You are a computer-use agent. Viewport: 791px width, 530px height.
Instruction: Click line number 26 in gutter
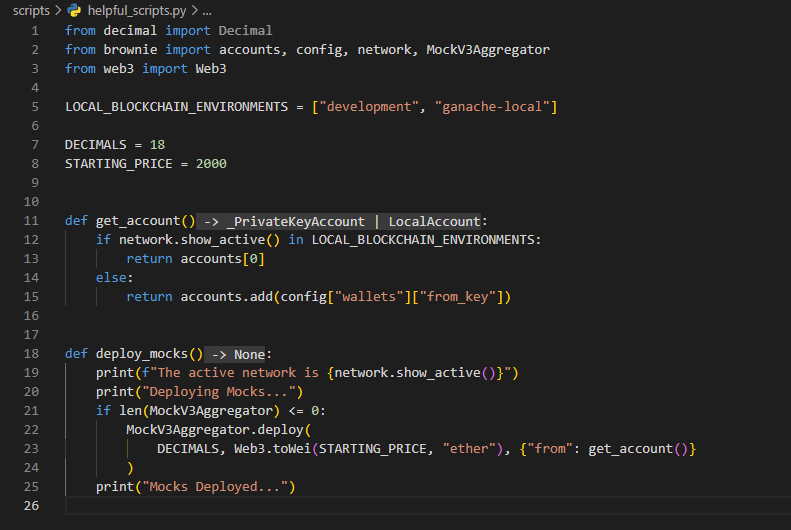click(31, 506)
